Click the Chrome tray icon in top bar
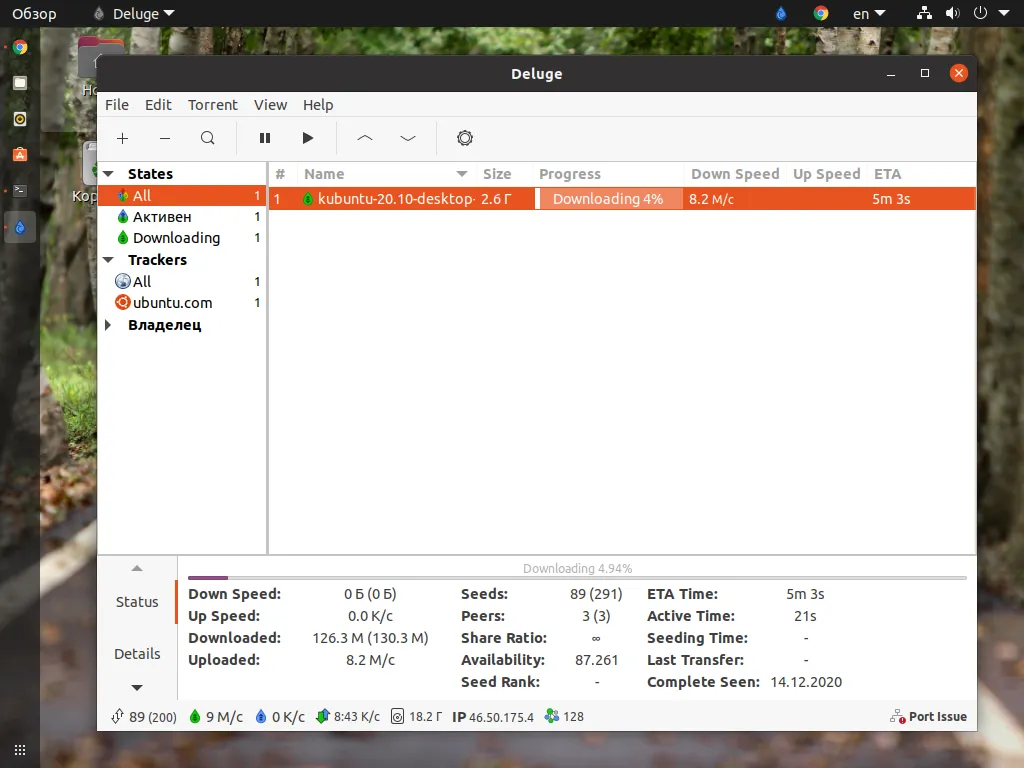1024x768 pixels. click(x=821, y=13)
